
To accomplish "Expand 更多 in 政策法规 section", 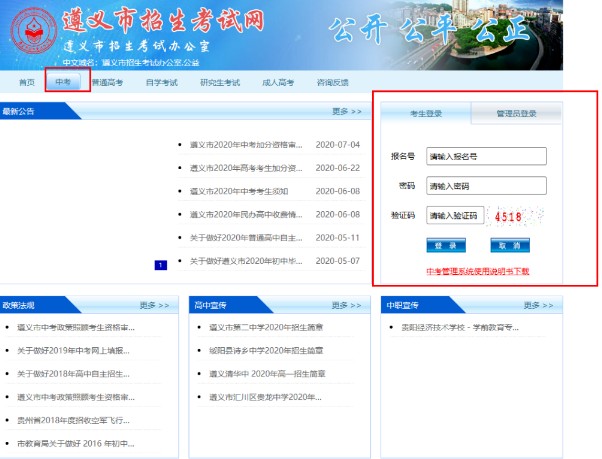I will 153,304.
